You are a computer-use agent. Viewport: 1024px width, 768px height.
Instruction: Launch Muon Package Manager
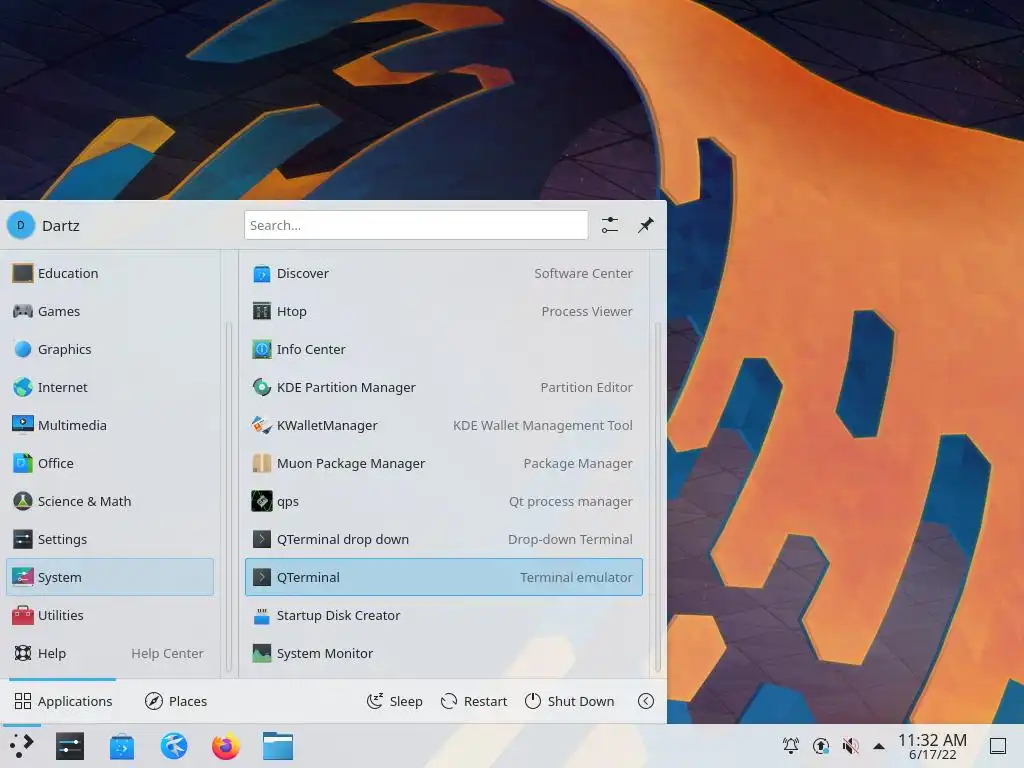(443, 464)
